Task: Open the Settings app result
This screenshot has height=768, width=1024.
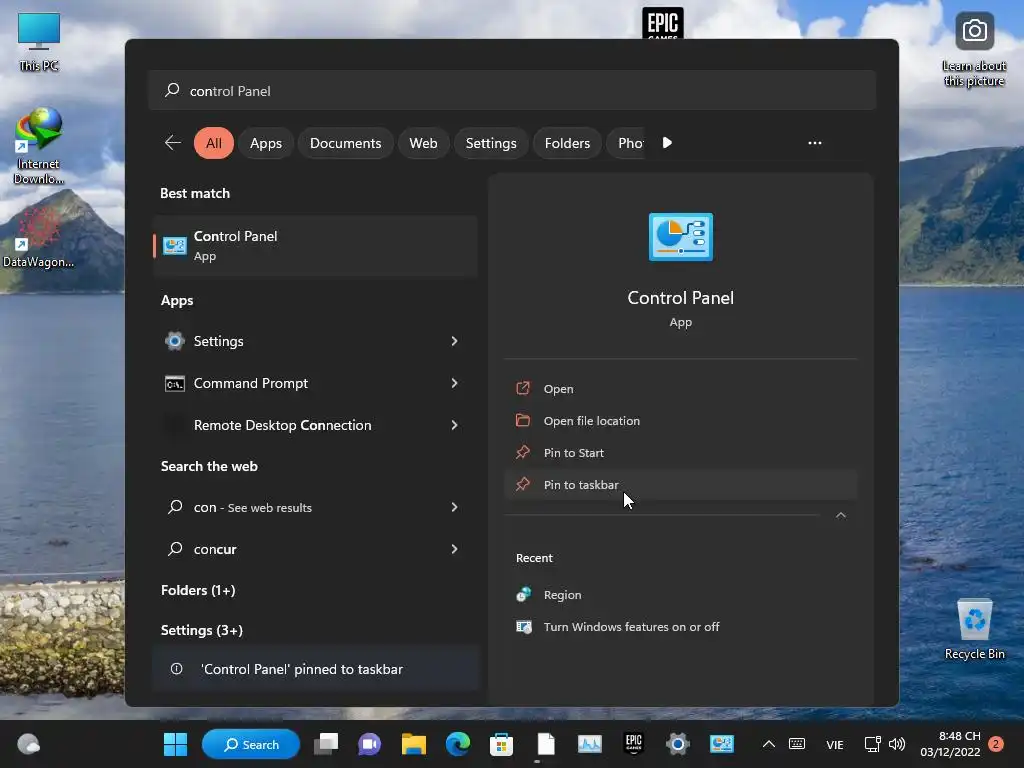Action: pyautogui.click(x=297, y=341)
